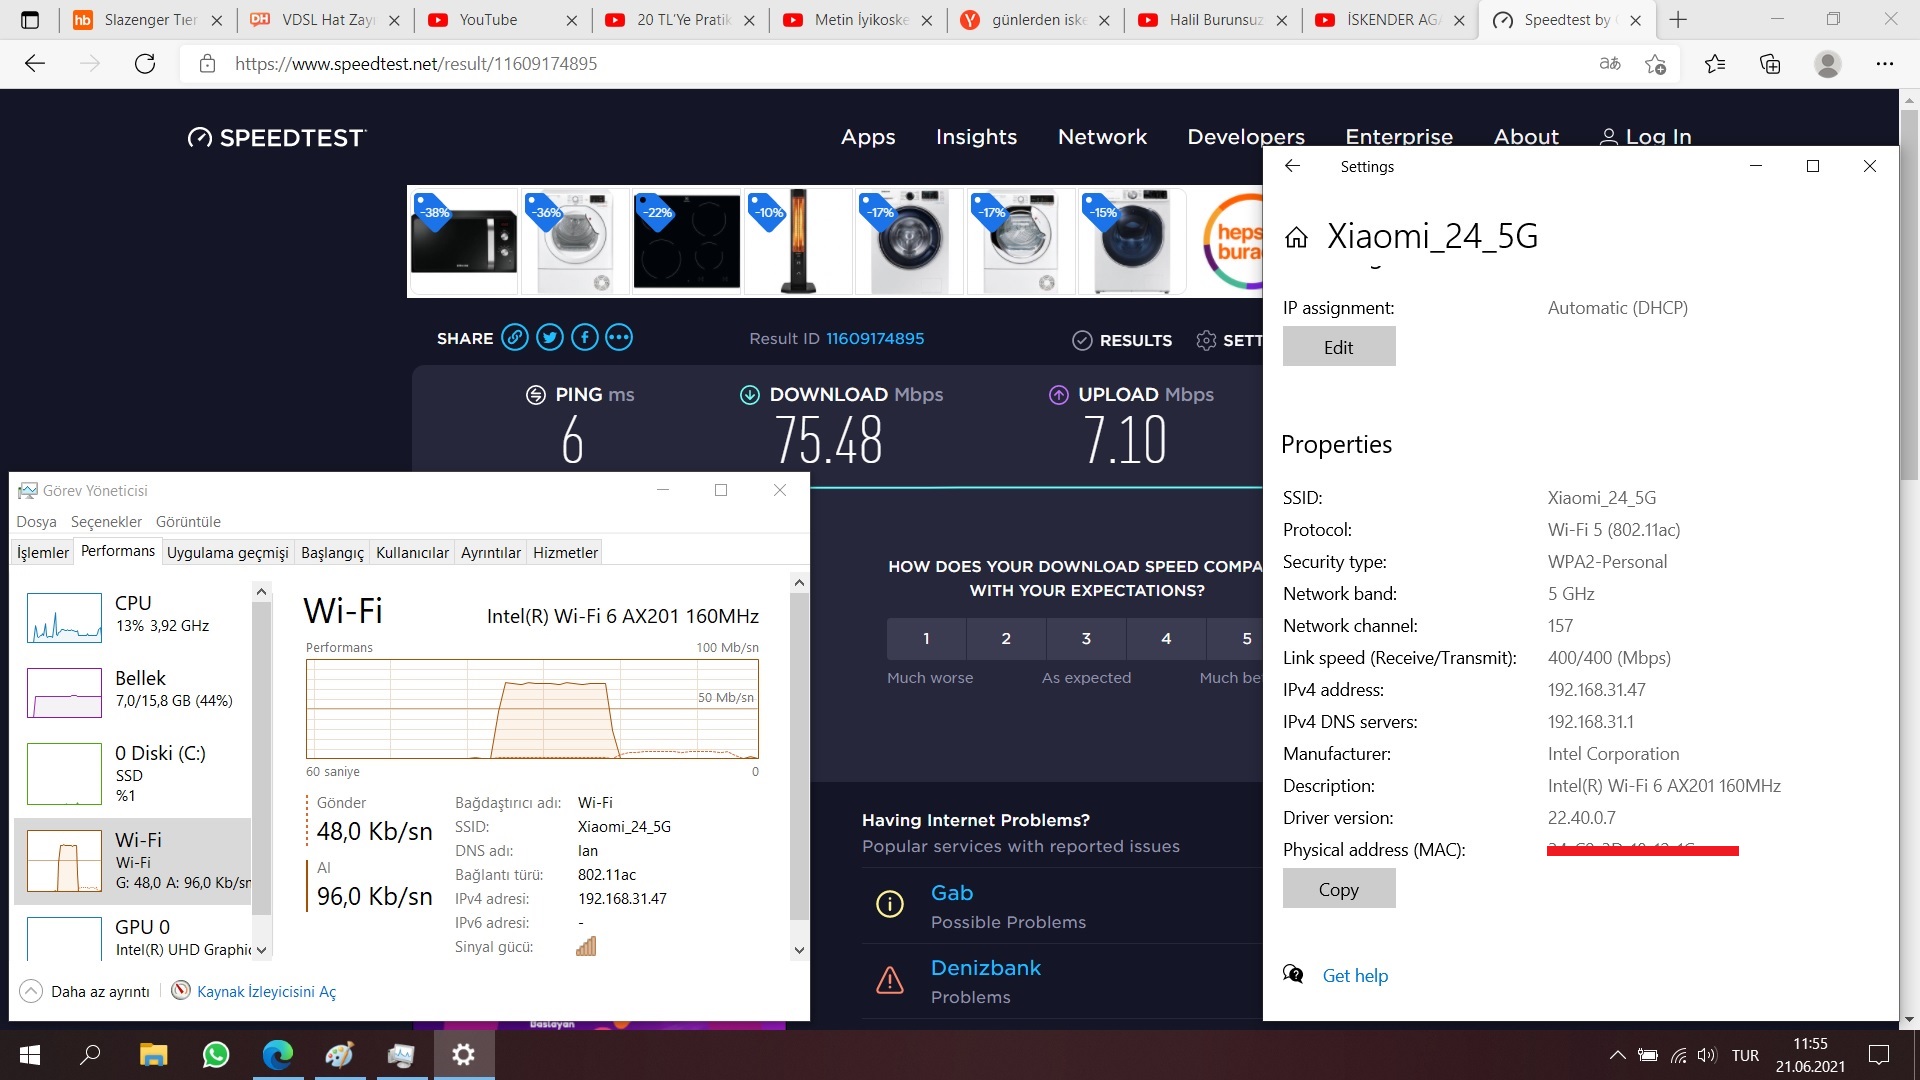Copy the network properties
The width and height of the screenshot is (1920, 1080).
tap(1339, 889)
